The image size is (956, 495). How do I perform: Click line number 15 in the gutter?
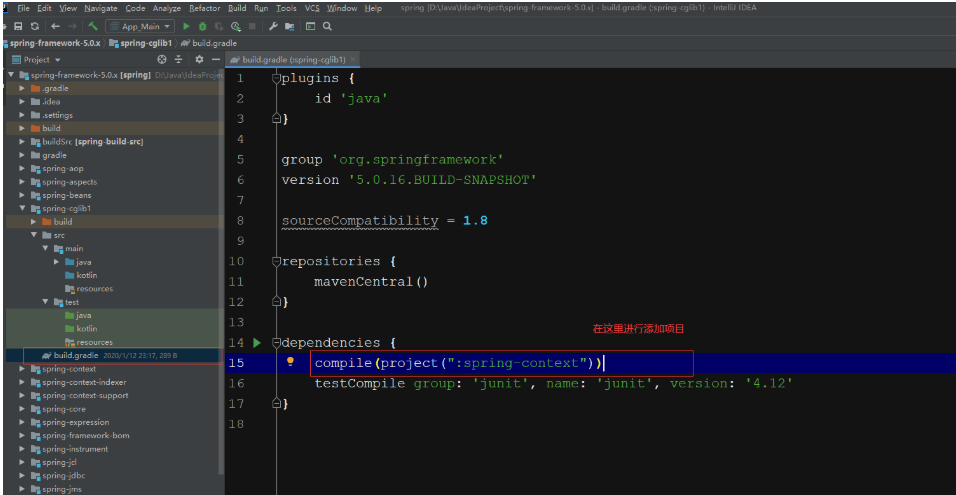236,363
